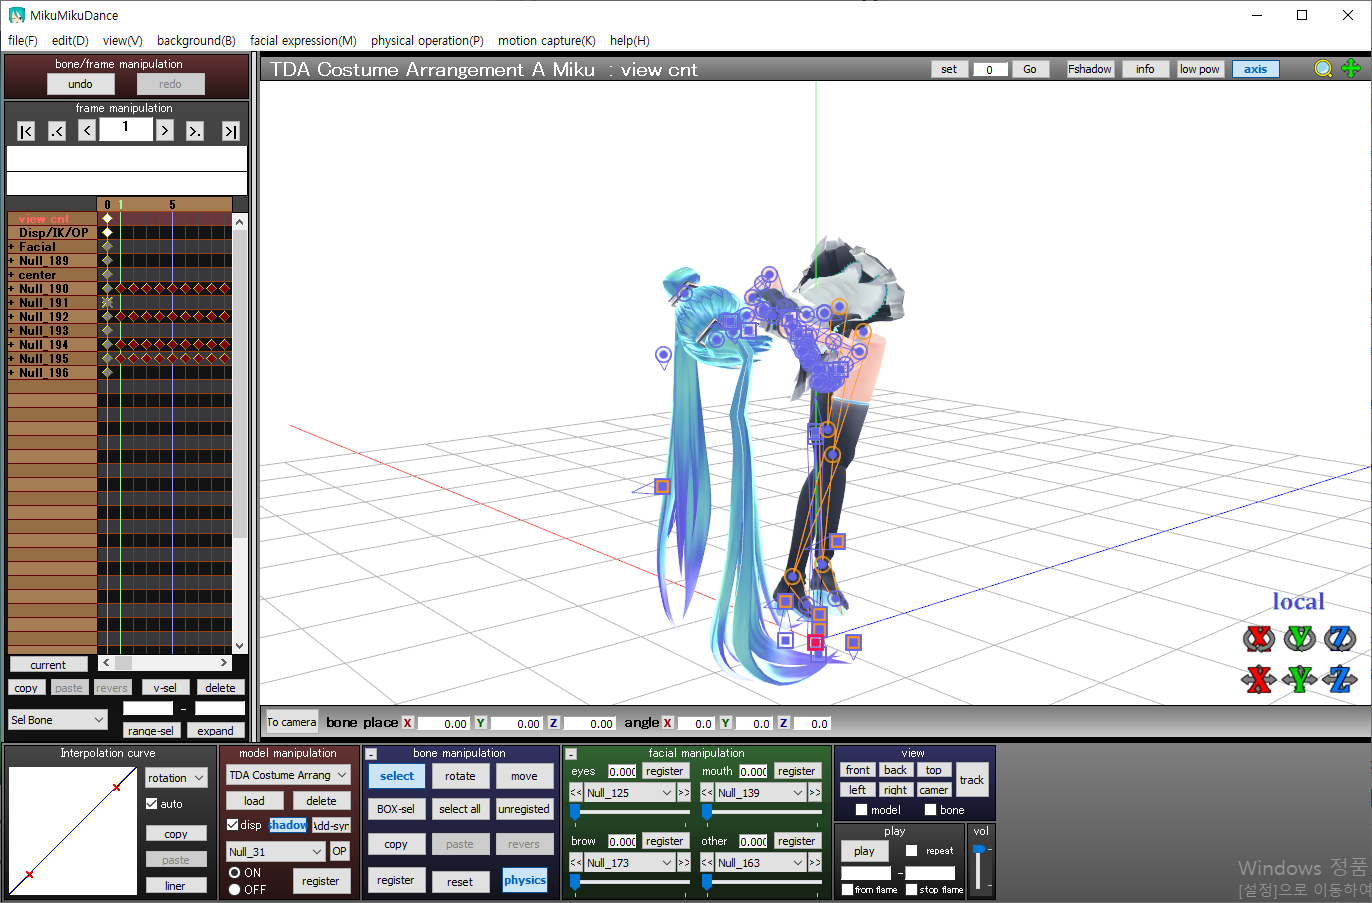The width and height of the screenshot is (1372, 903).
Task: Open the Null_173 brow dropdown
Action: (x=630, y=863)
